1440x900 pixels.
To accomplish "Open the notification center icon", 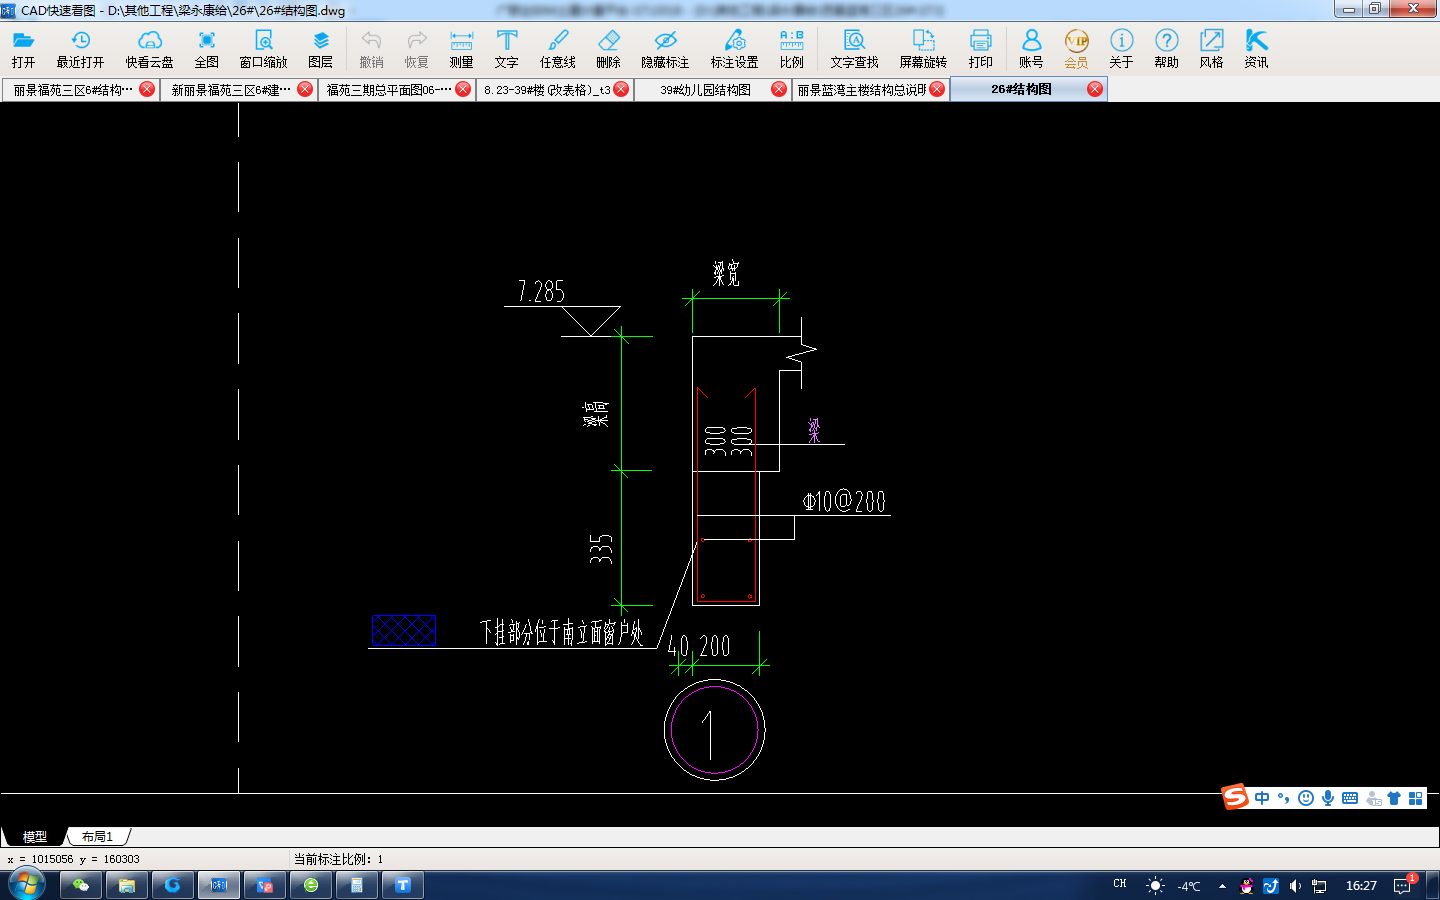I will click(x=1403, y=886).
